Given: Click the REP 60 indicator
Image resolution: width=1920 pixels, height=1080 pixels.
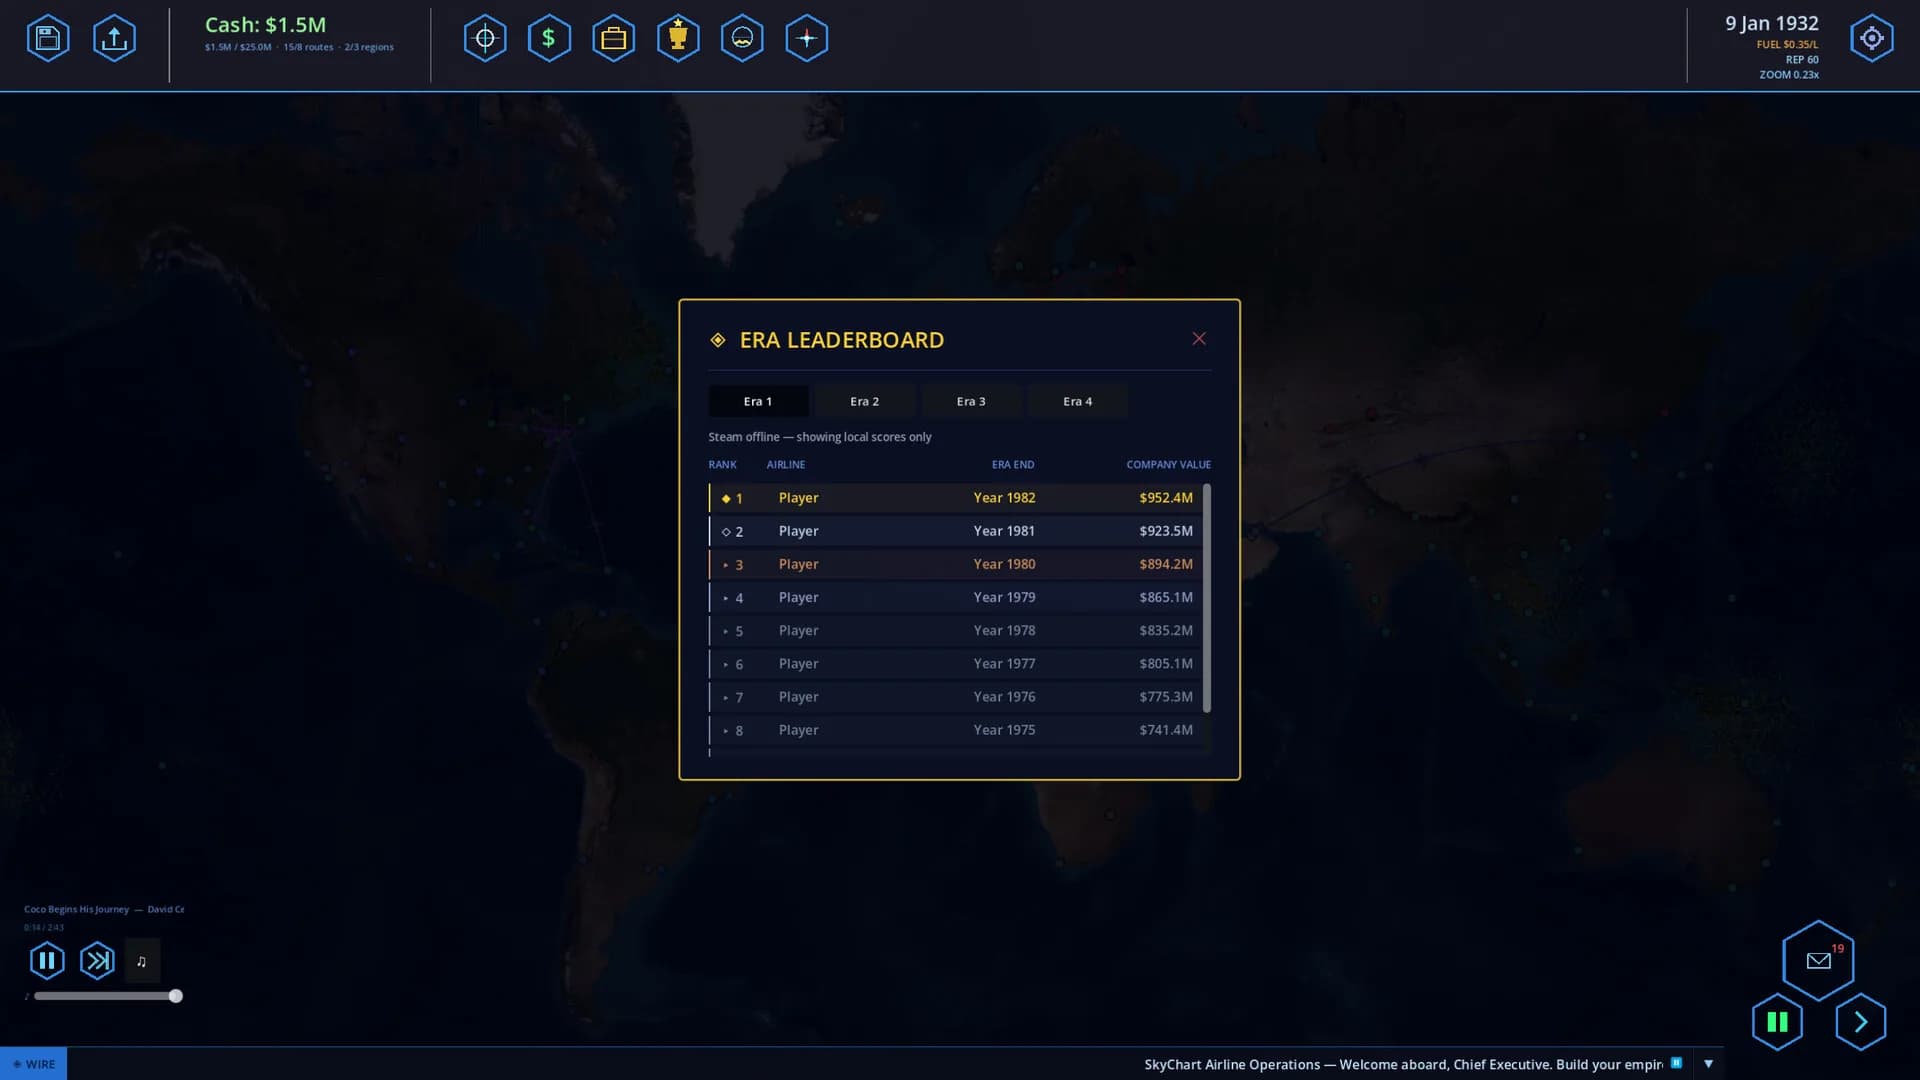Looking at the screenshot, I should coord(1802,60).
